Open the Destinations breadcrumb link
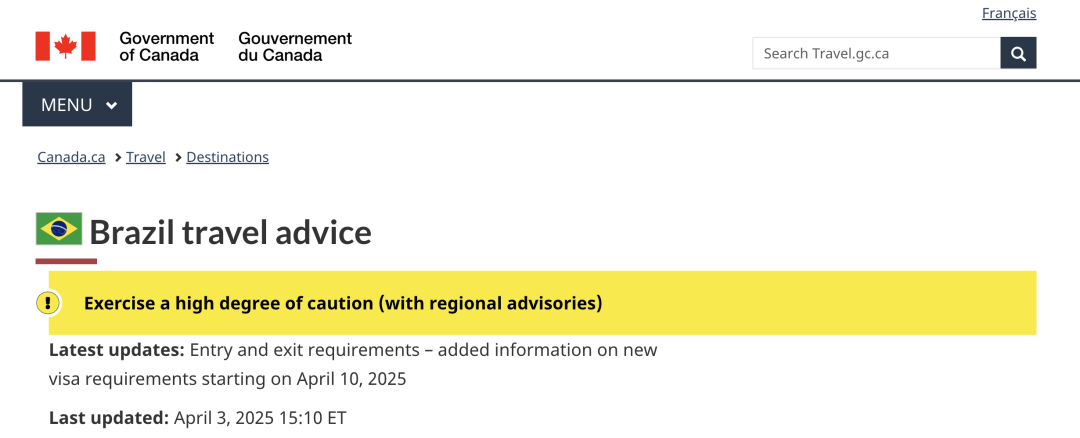This screenshot has width=1080, height=438. pos(228,157)
